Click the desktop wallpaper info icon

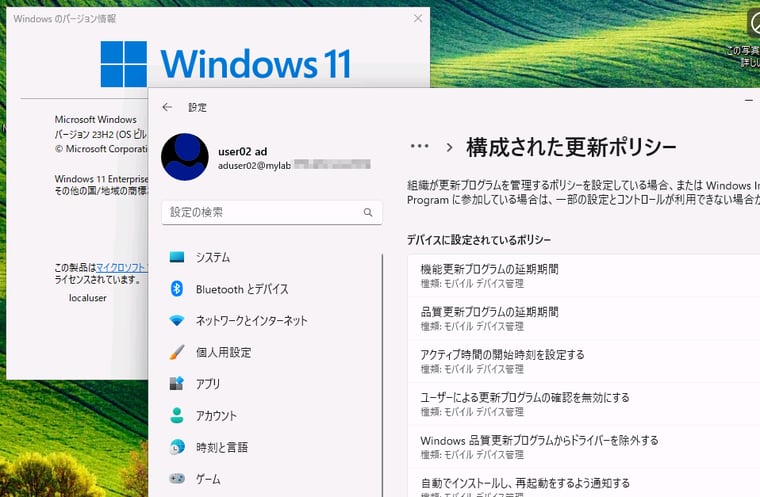coord(754,23)
